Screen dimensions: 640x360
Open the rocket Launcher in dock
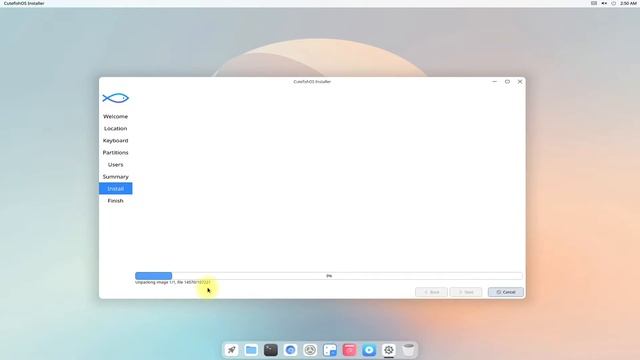[x=231, y=350]
